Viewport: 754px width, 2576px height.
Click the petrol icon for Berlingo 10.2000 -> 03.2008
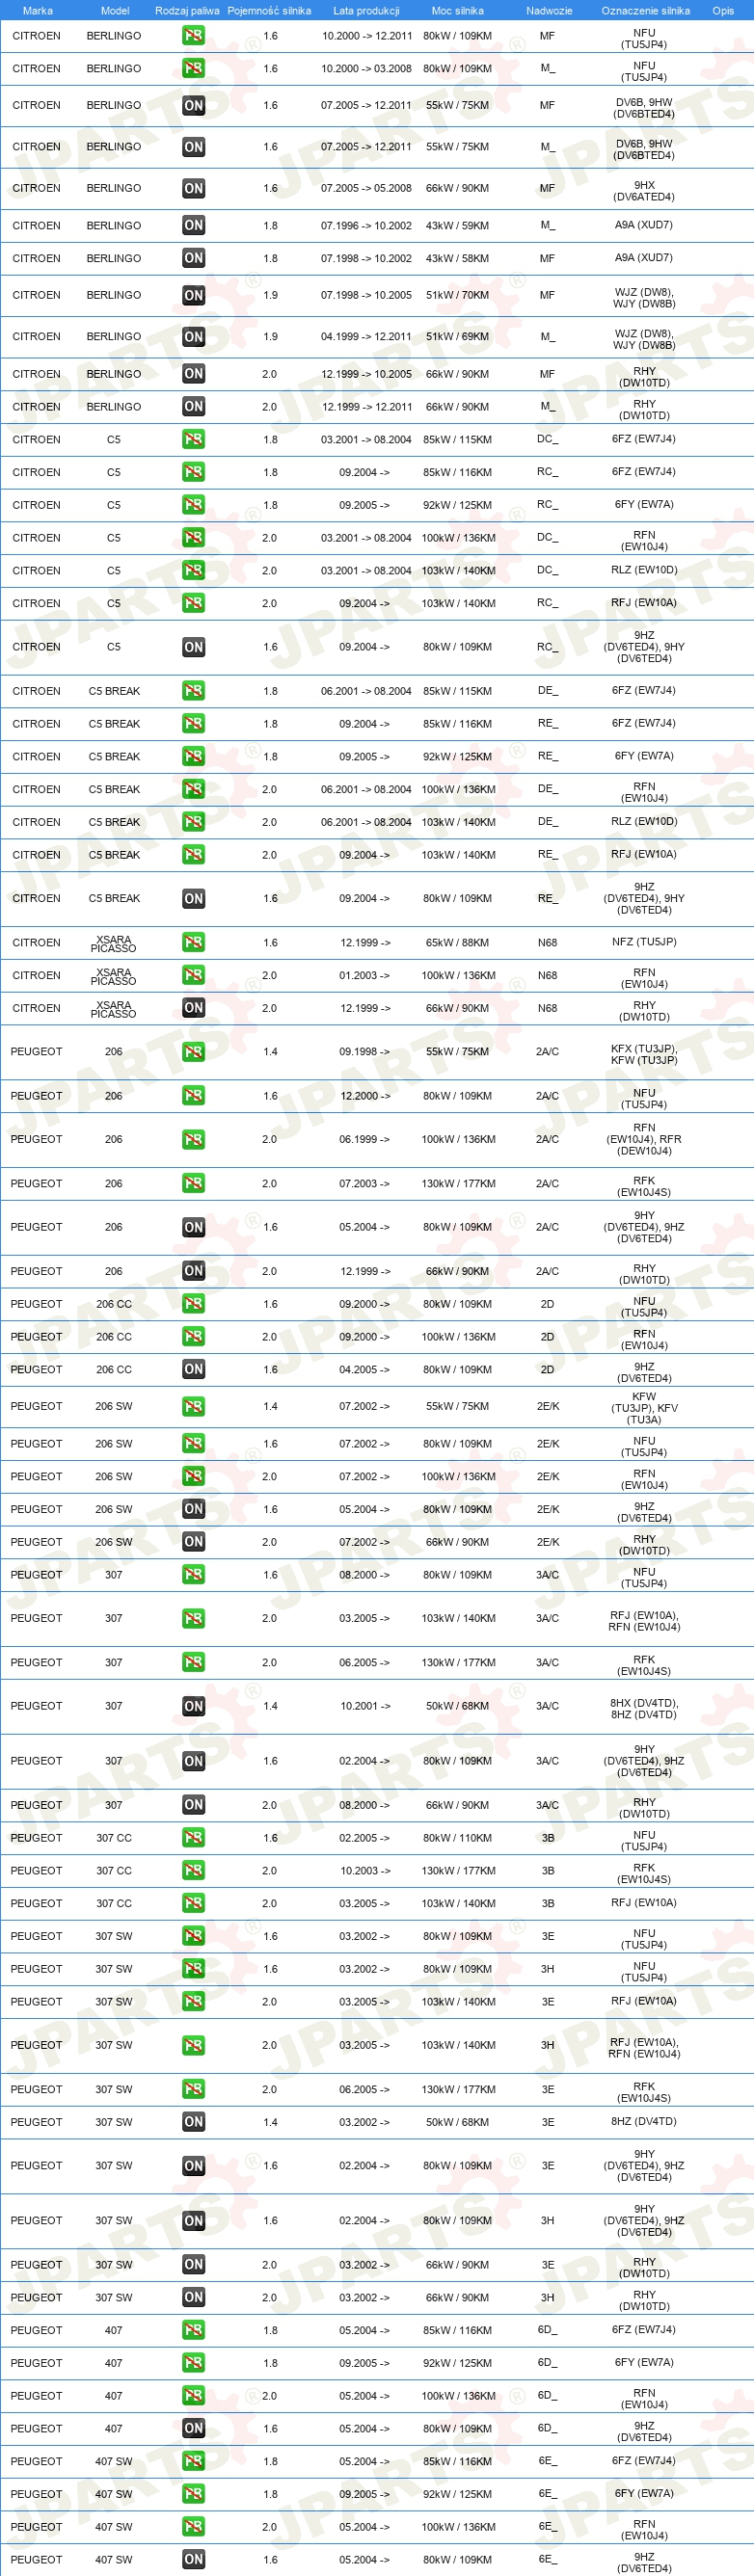193,69
